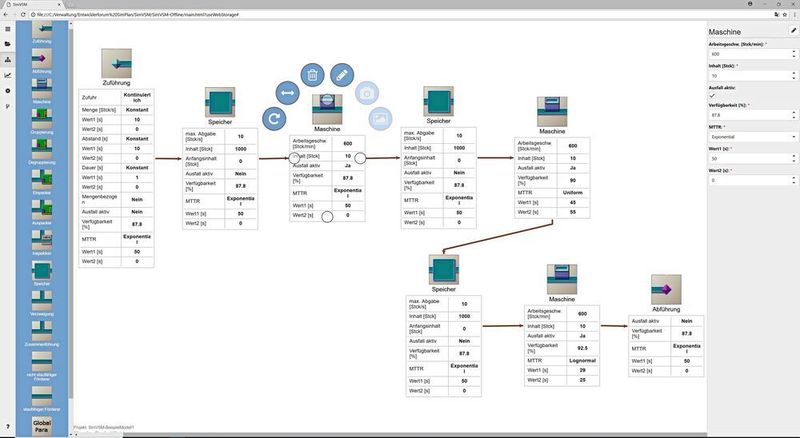Delete the selected Maschine via trash icon
The height and width of the screenshot is (438, 800).
[312, 75]
